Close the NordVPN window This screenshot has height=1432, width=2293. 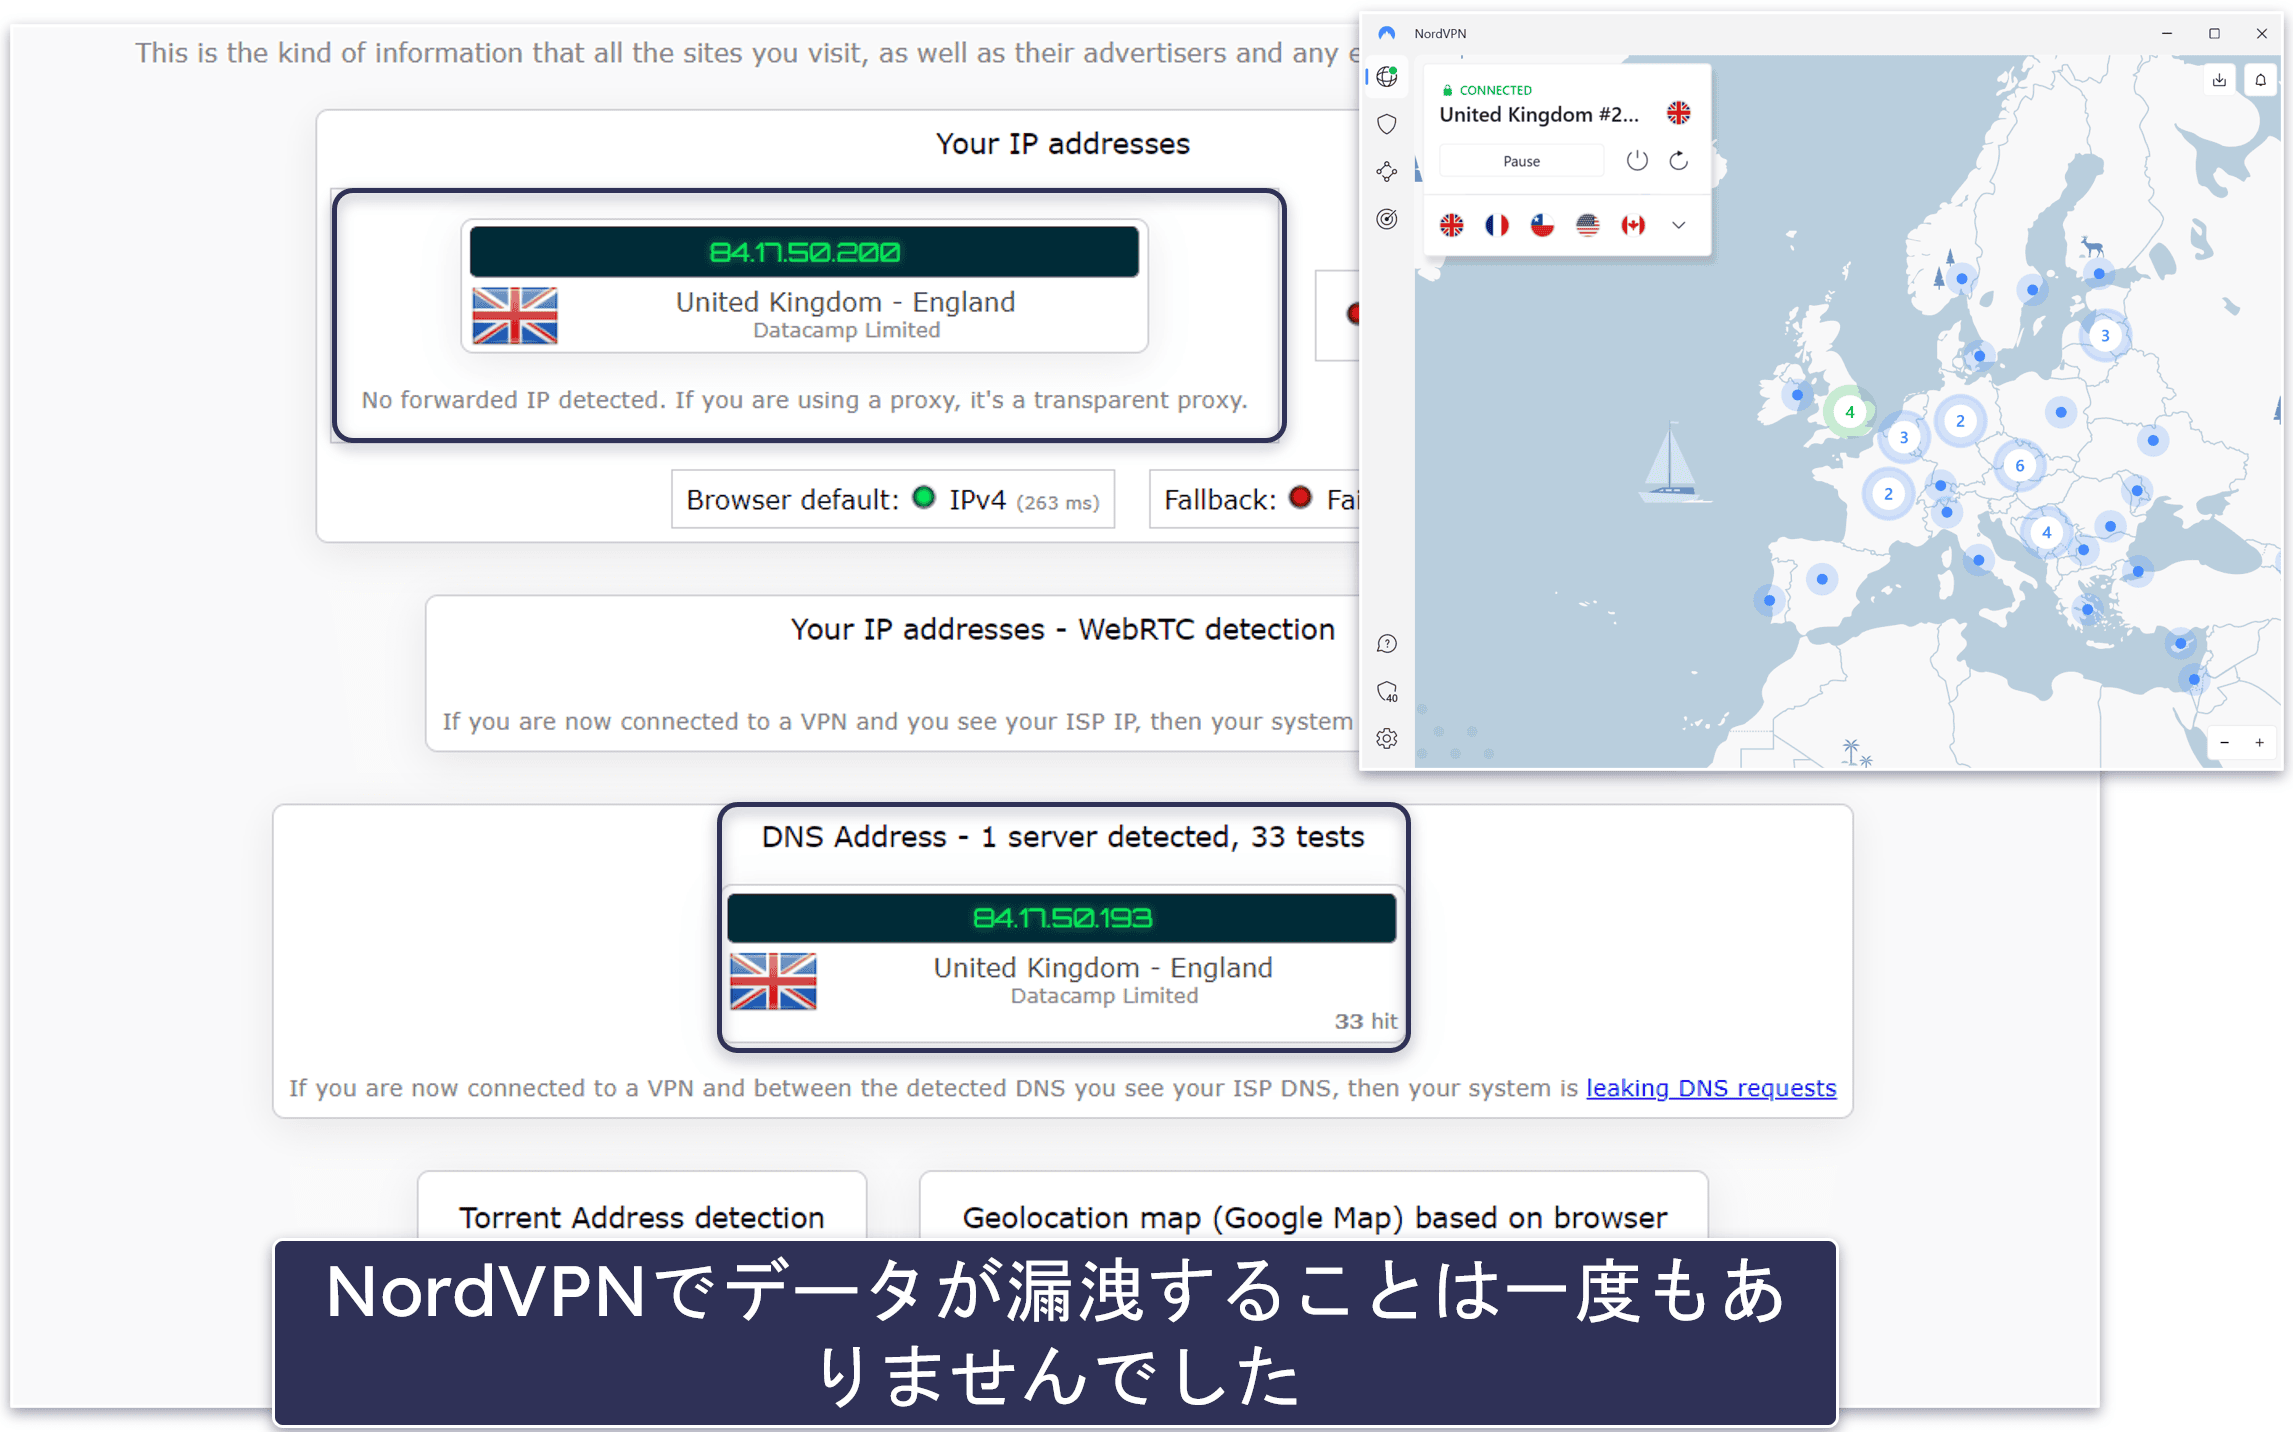[2261, 33]
